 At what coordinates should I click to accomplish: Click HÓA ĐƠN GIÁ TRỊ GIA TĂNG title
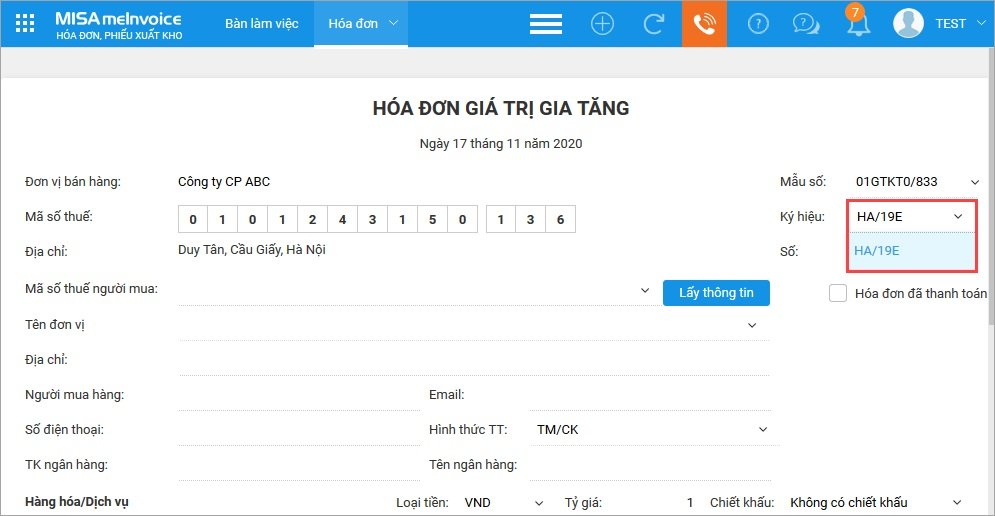pyautogui.click(x=501, y=109)
